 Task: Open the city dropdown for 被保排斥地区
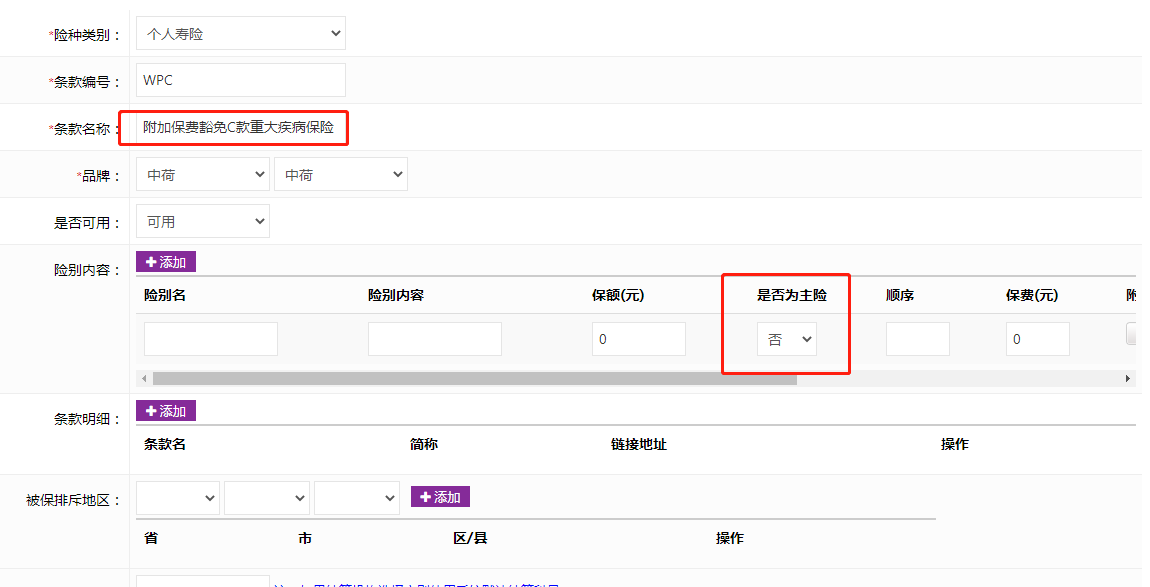(266, 498)
